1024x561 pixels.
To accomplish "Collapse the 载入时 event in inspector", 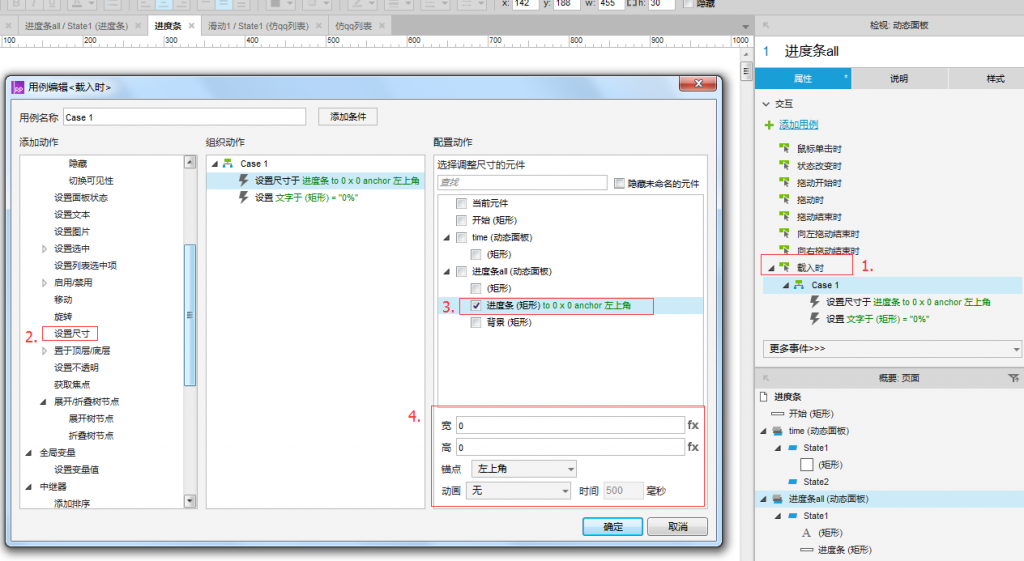I will tap(771, 268).
